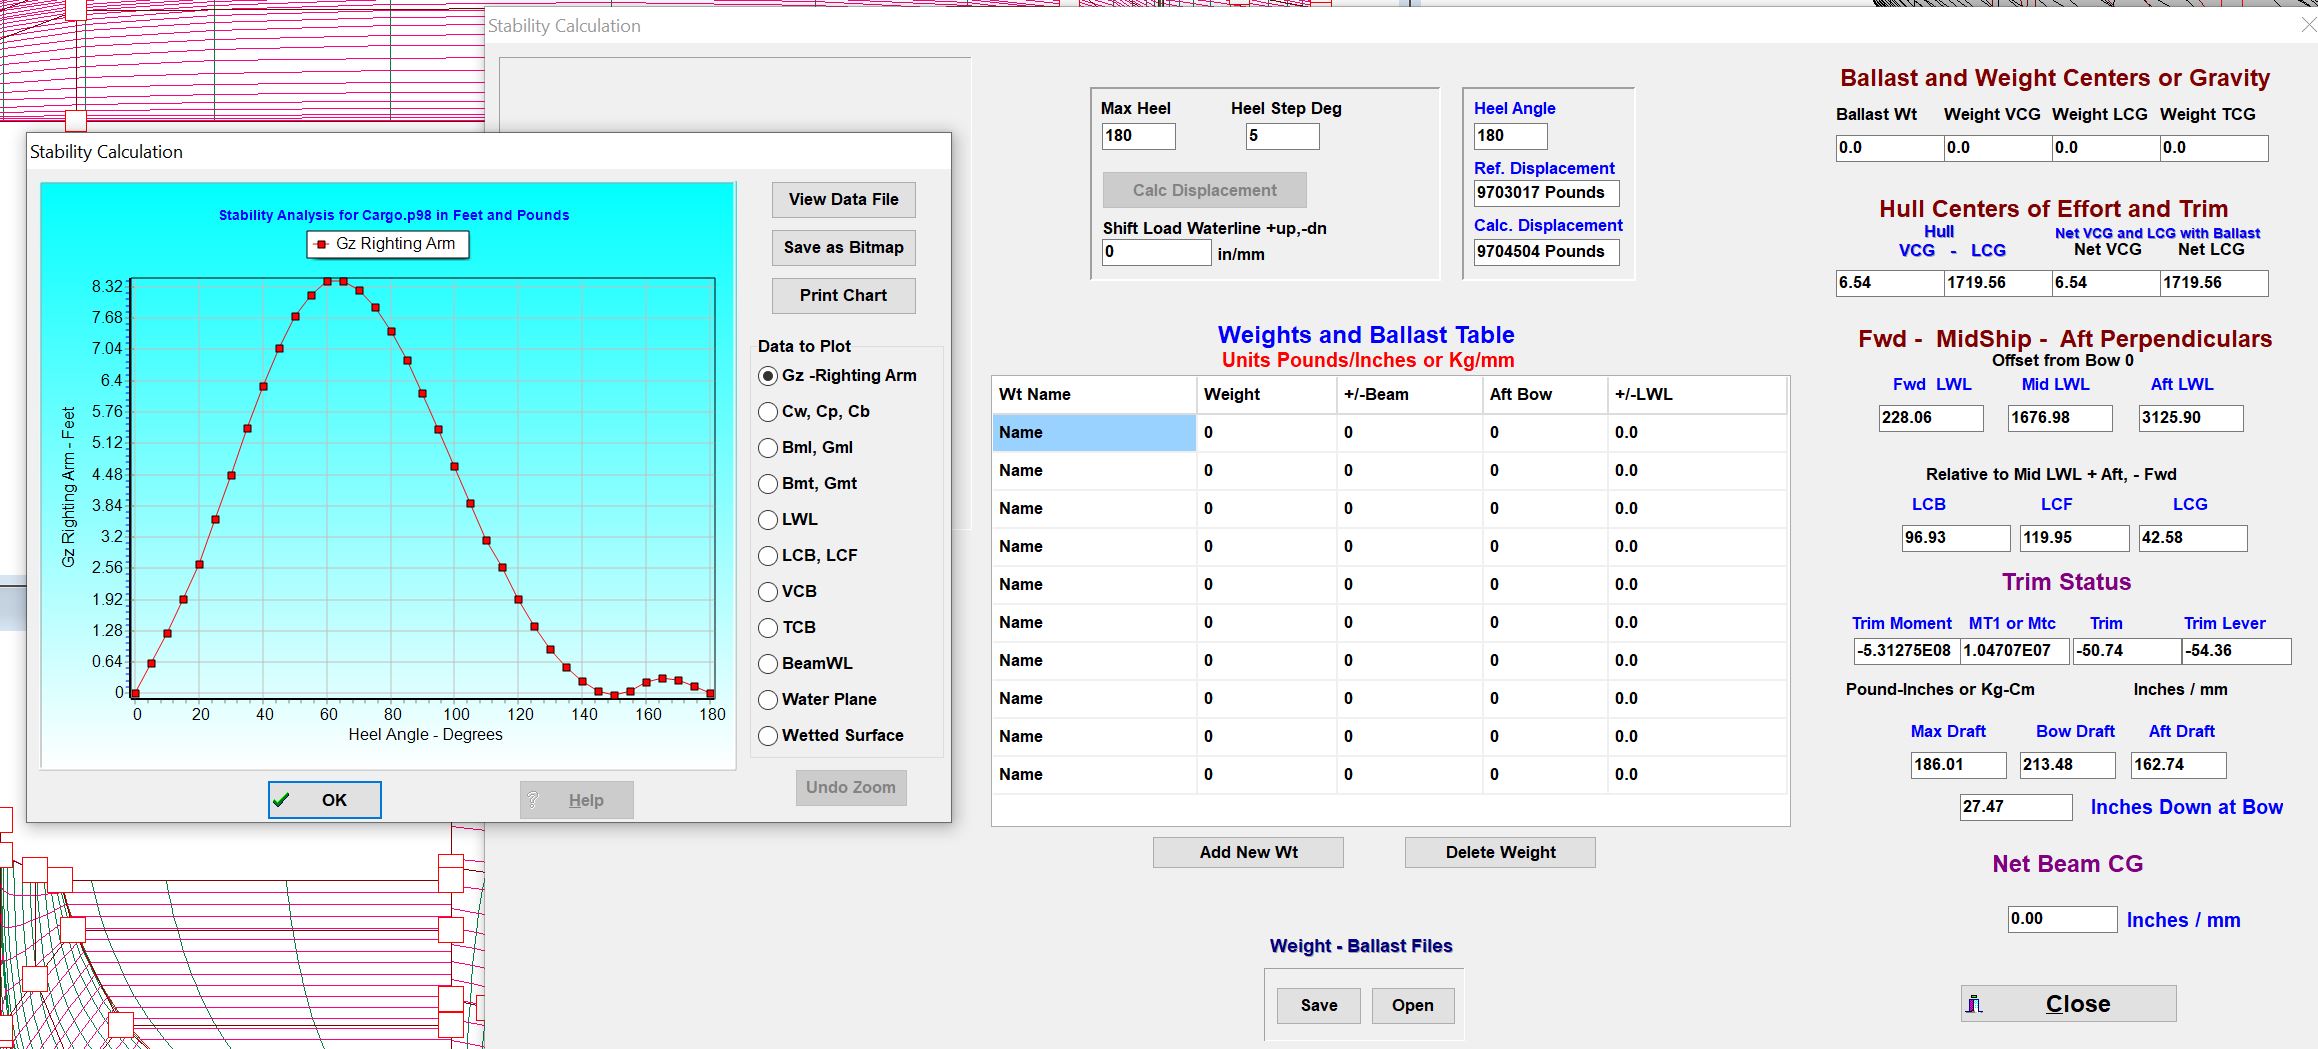Click the Bow Draft field 213.48

coord(2067,765)
